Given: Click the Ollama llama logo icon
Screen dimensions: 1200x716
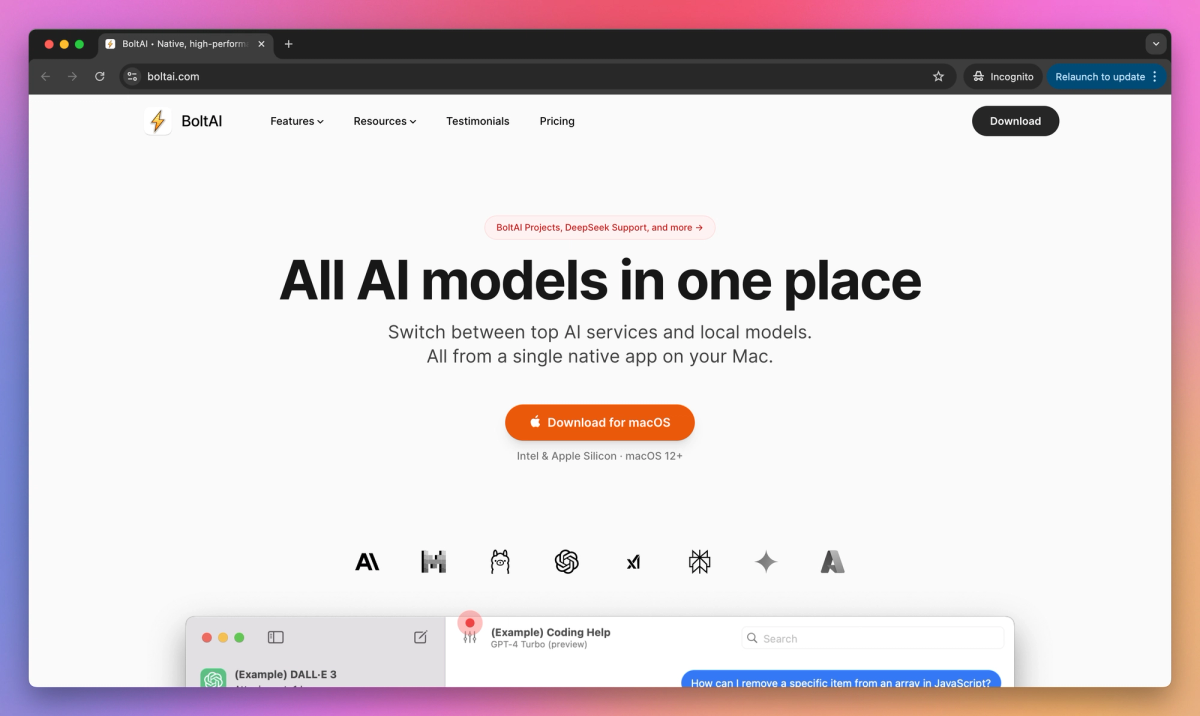Looking at the screenshot, I should click(500, 562).
